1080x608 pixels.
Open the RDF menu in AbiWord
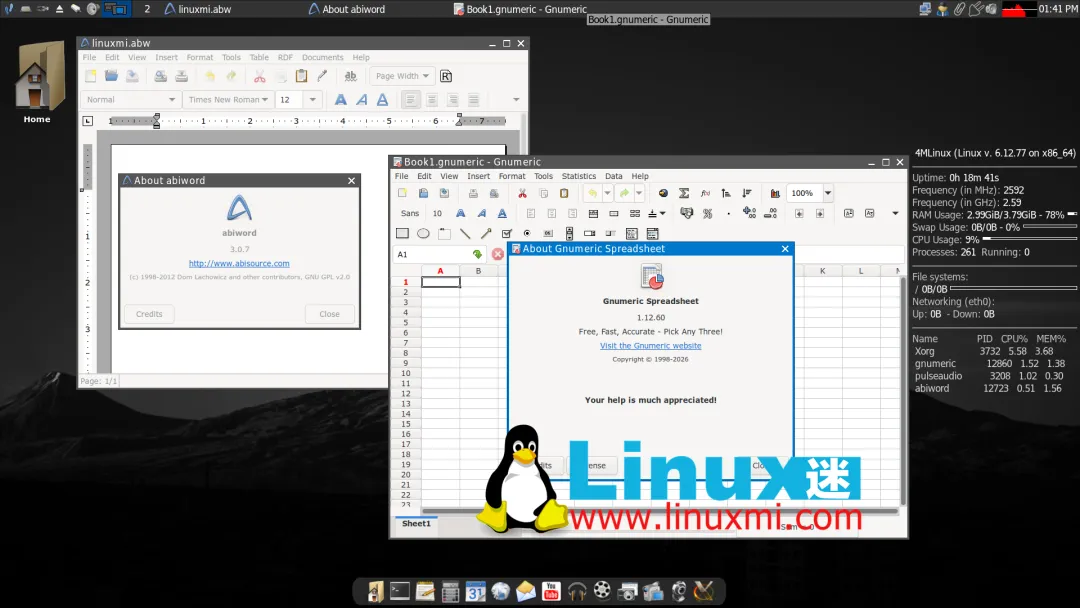[x=285, y=58]
